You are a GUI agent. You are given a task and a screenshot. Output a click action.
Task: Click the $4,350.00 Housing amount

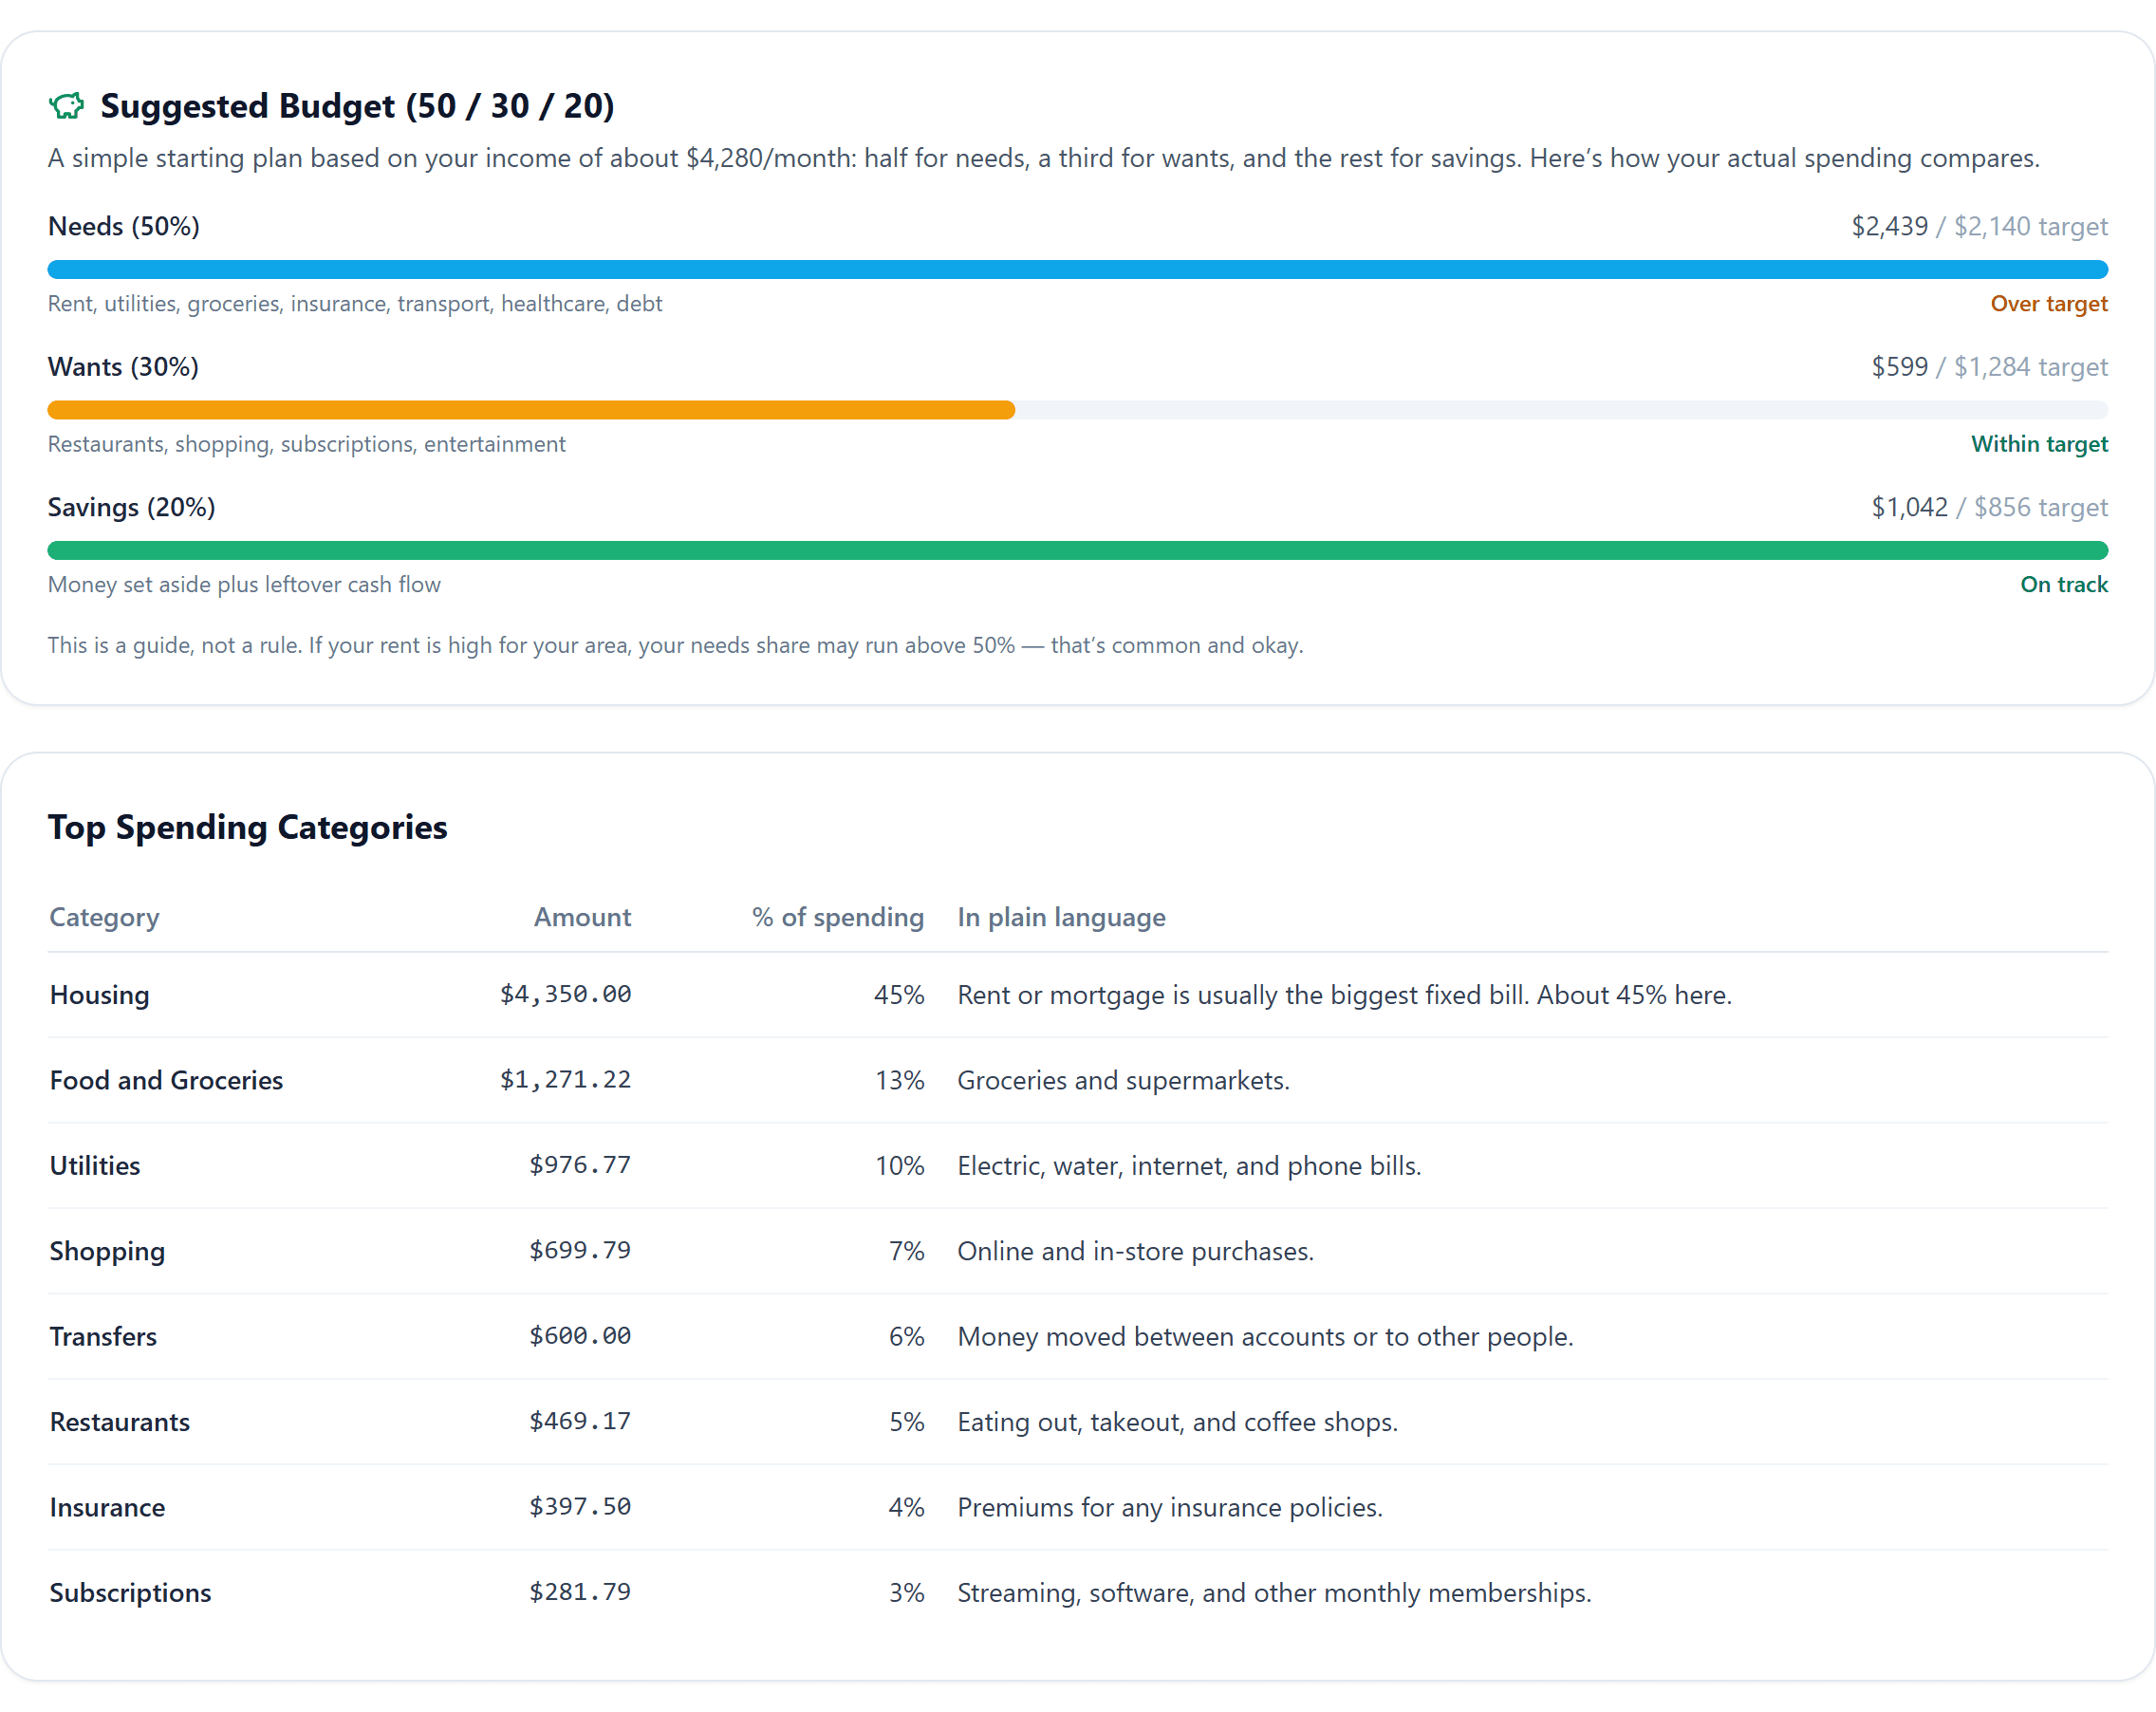[566, 995]
